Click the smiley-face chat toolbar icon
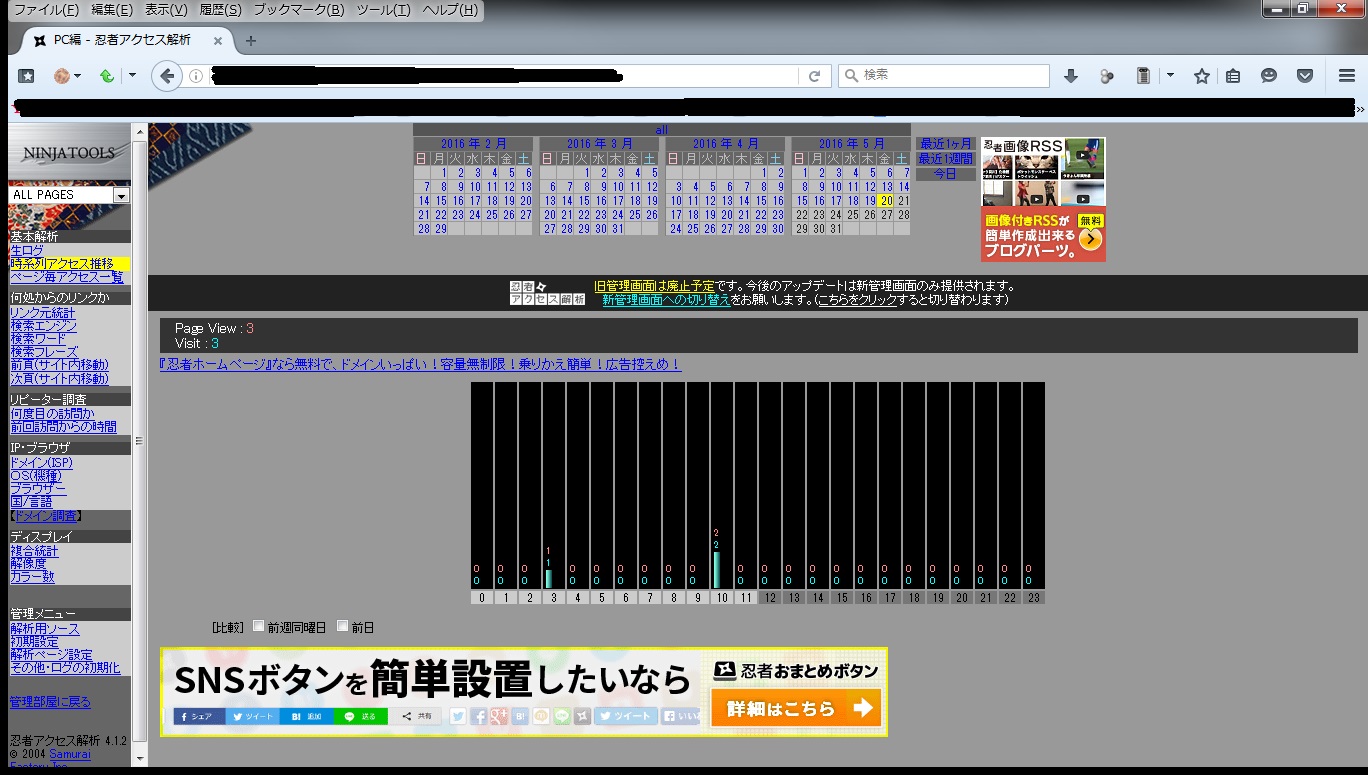 (1269, 76)
